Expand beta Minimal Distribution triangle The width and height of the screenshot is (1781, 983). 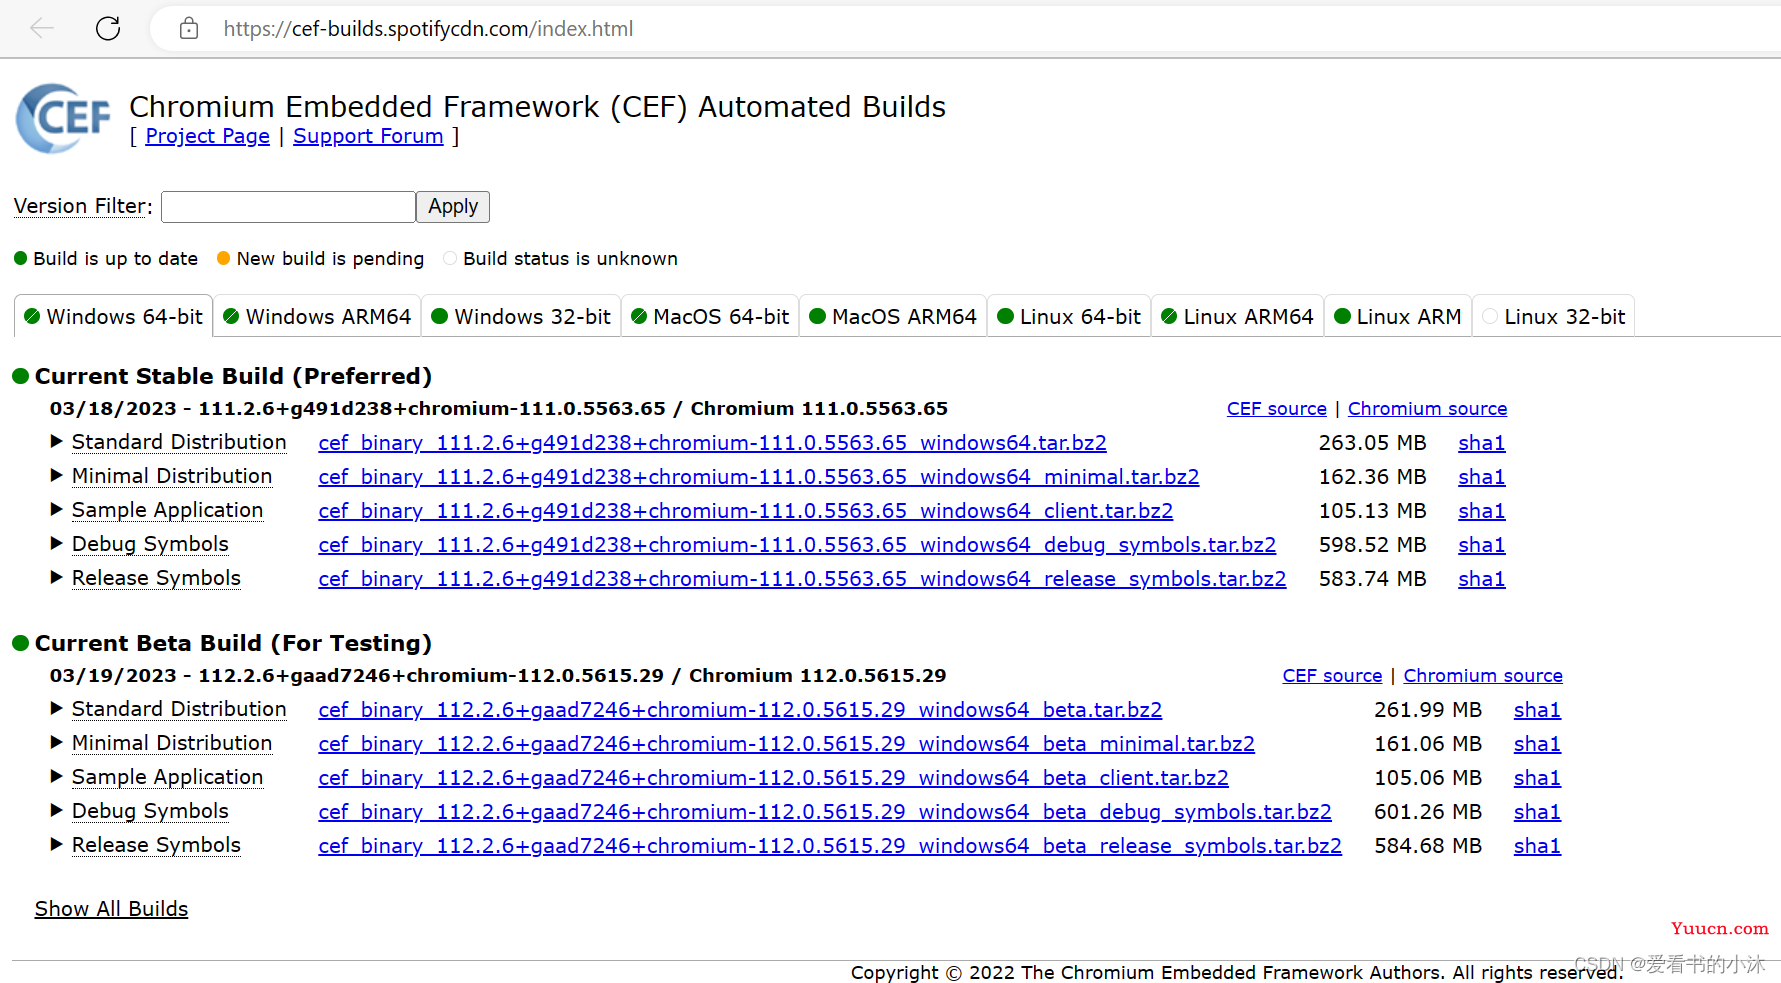(57, 742)
